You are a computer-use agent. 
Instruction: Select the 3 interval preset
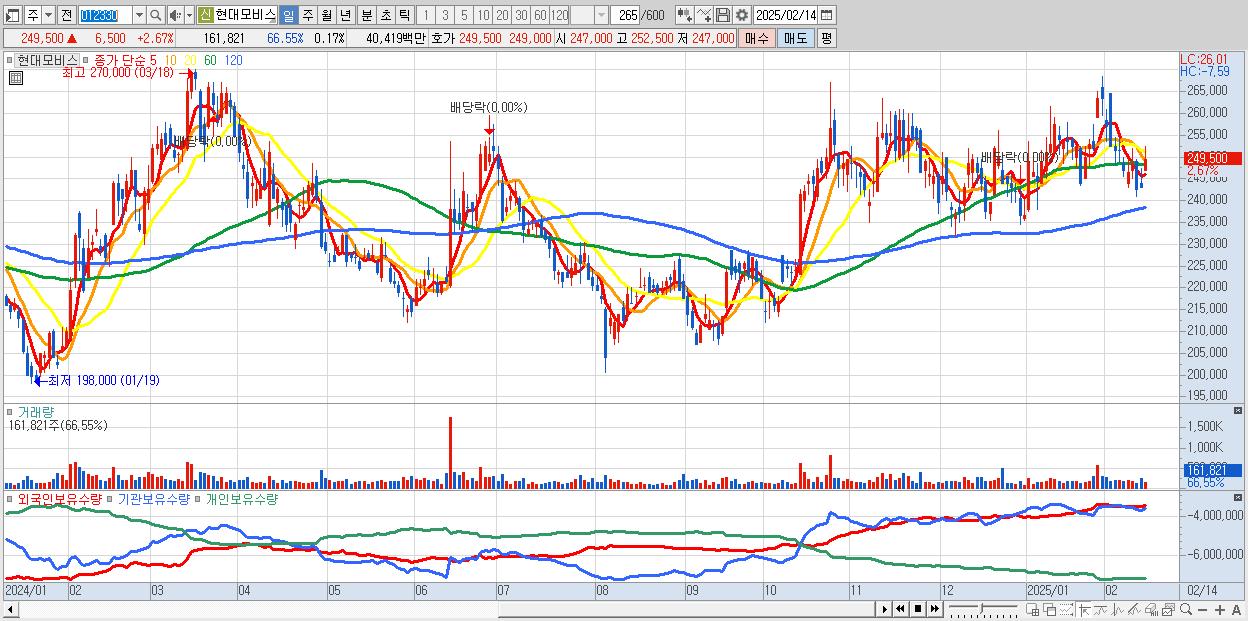pos(445,16)
